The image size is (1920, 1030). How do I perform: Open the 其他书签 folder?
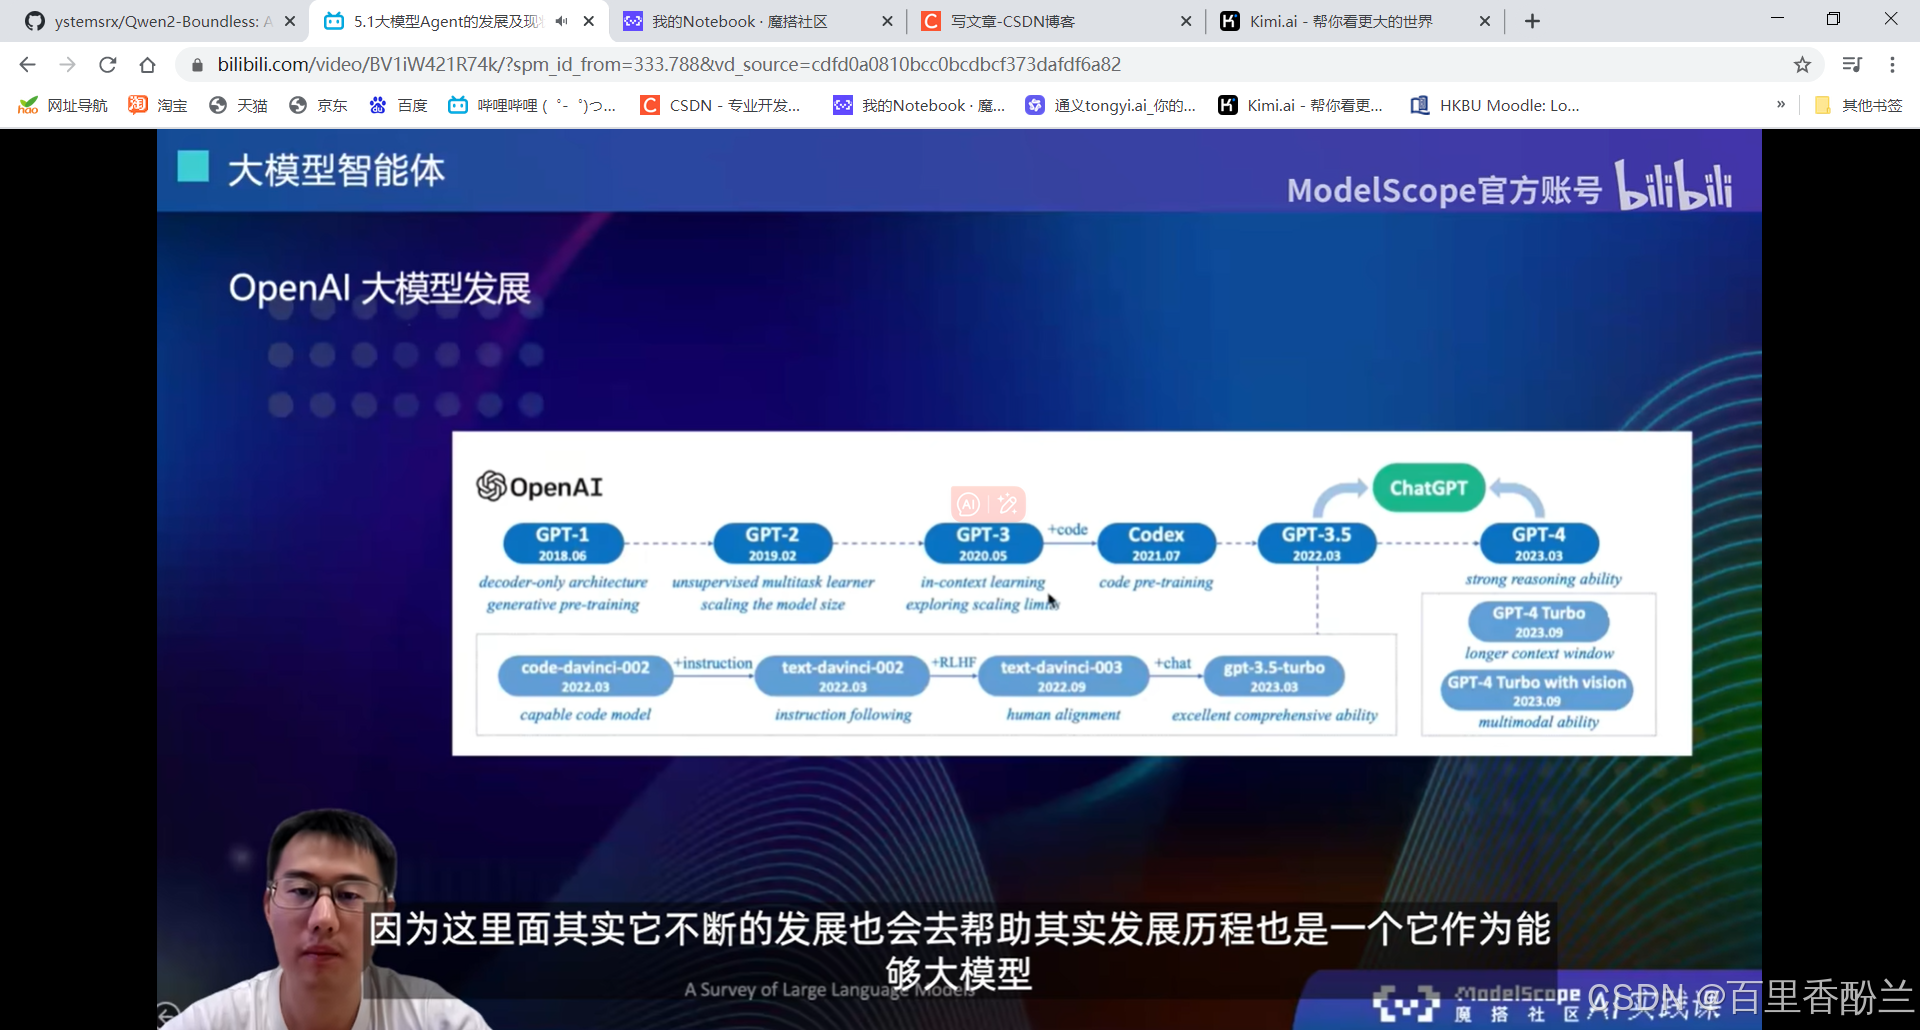[1858, 105]
